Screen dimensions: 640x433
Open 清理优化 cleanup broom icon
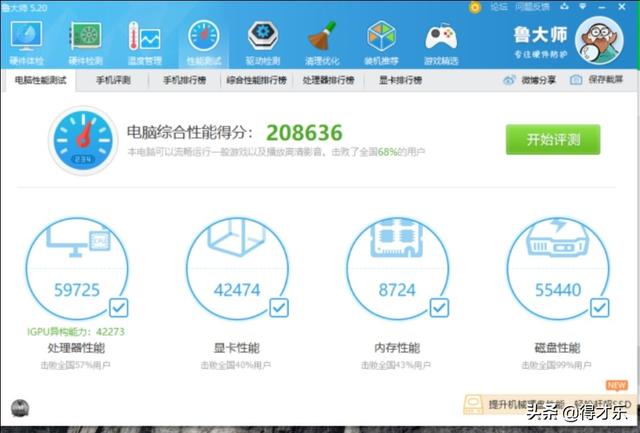[322, 36]
